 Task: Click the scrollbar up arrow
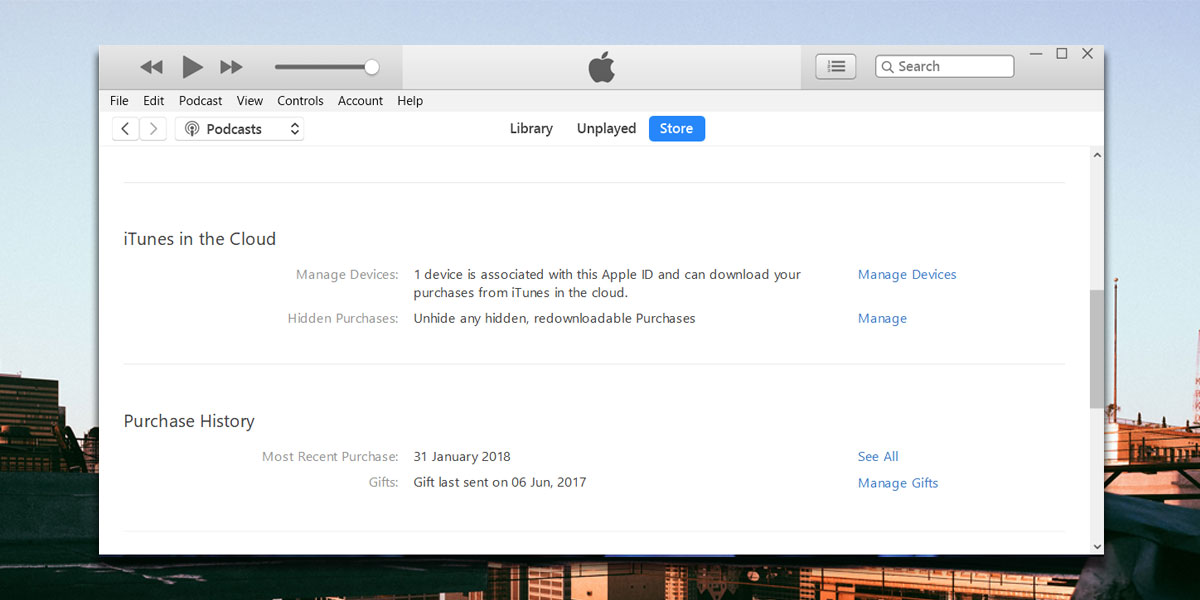coord(1097,156)
